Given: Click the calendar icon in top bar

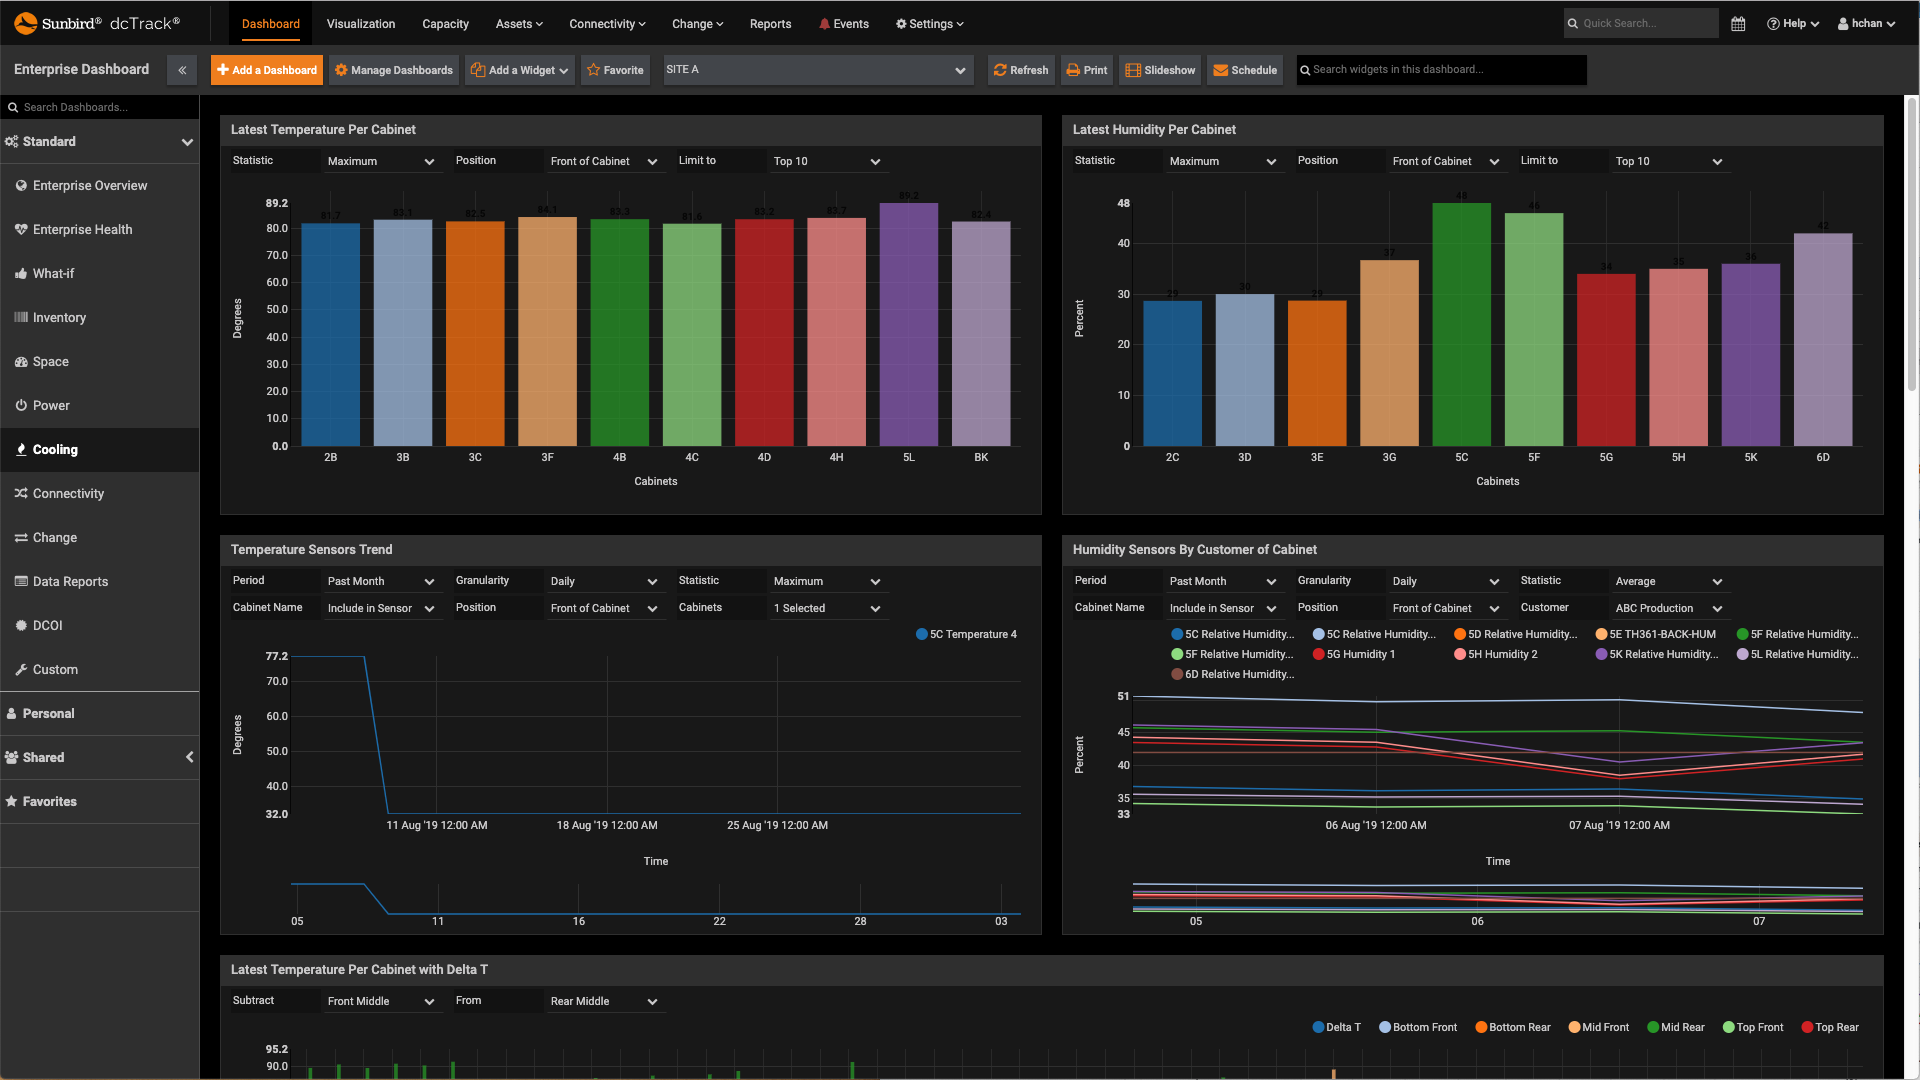Looking at the screenshot, I should click(1738, 24).
